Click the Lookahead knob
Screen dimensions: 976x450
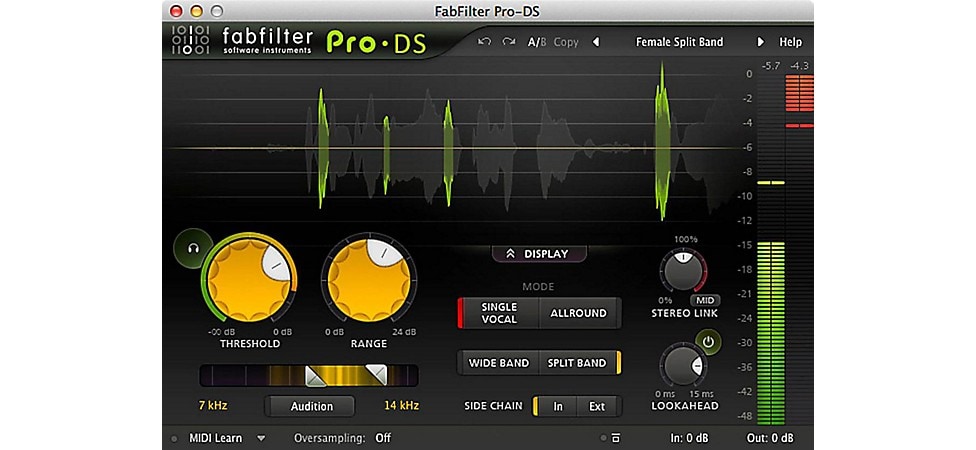click(x=683, y=366)
